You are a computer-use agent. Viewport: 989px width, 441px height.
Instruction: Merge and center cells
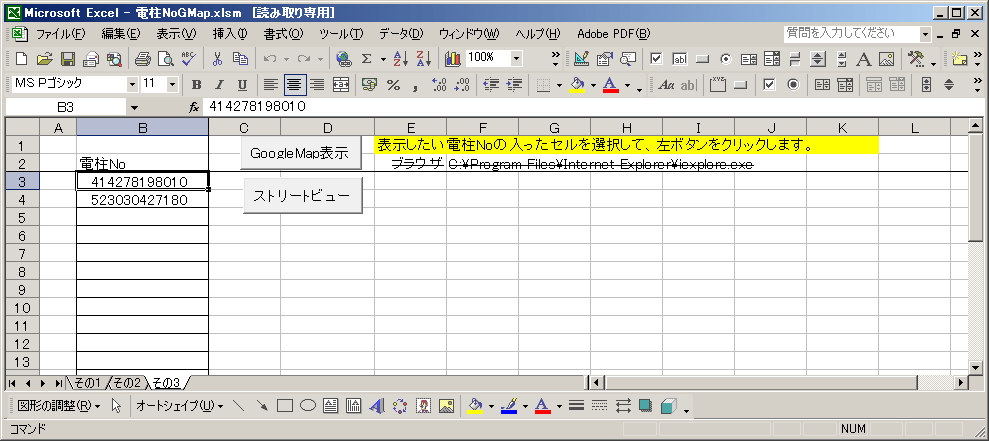point(341,85)
